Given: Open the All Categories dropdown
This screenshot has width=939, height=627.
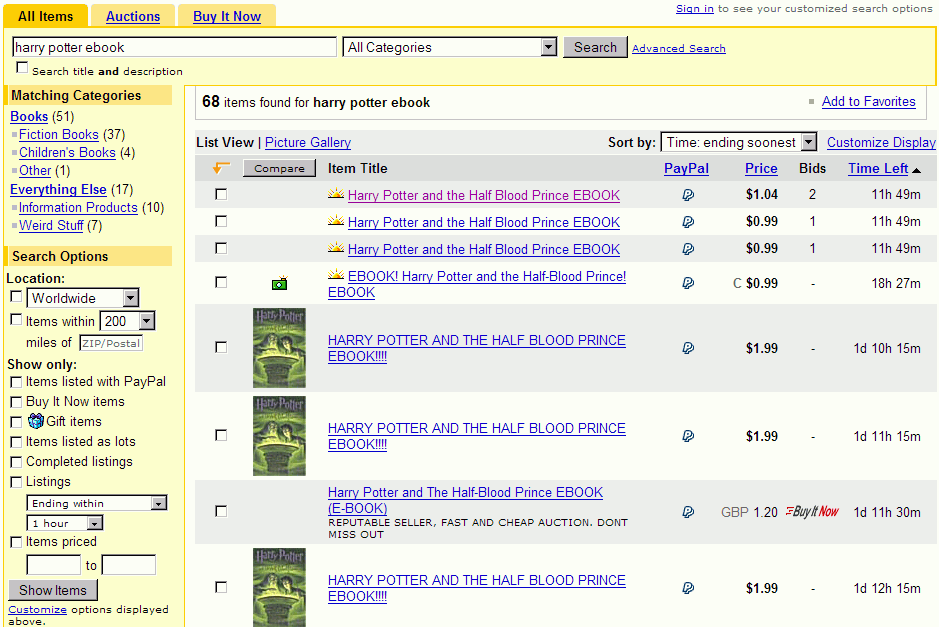Looking at the screenshot, I should pos(450,47).
